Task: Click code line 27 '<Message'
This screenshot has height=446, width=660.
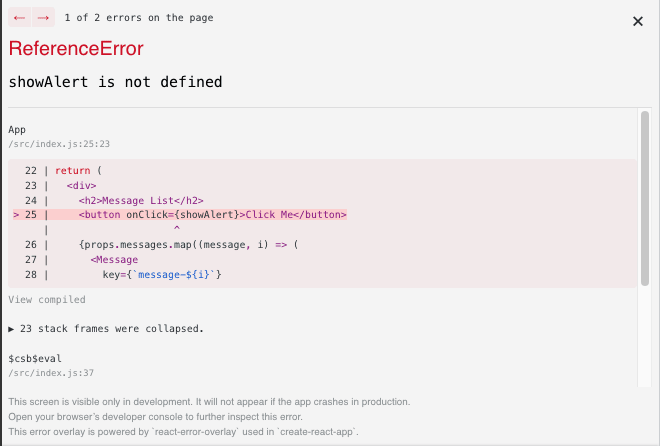Action: pos(114,260)
